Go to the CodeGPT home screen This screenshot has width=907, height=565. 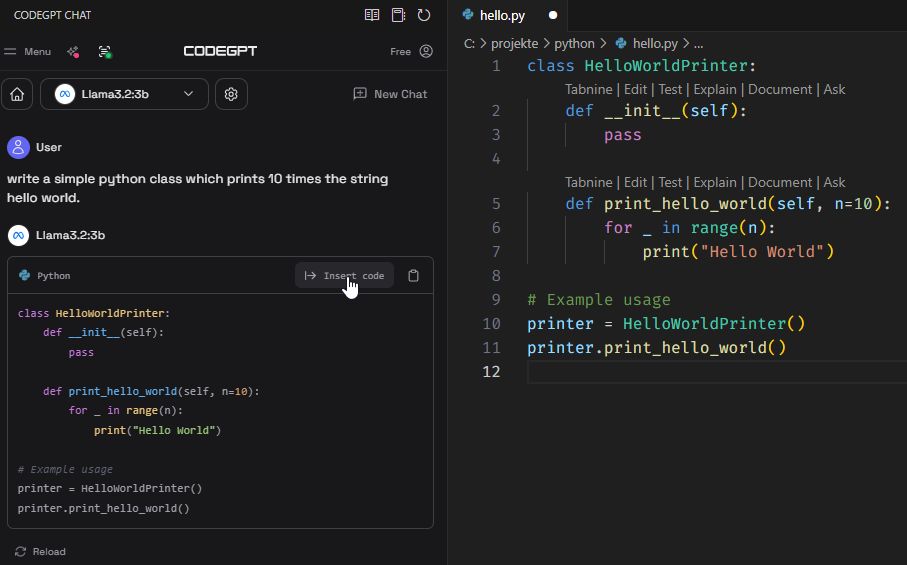pos(16,94)
